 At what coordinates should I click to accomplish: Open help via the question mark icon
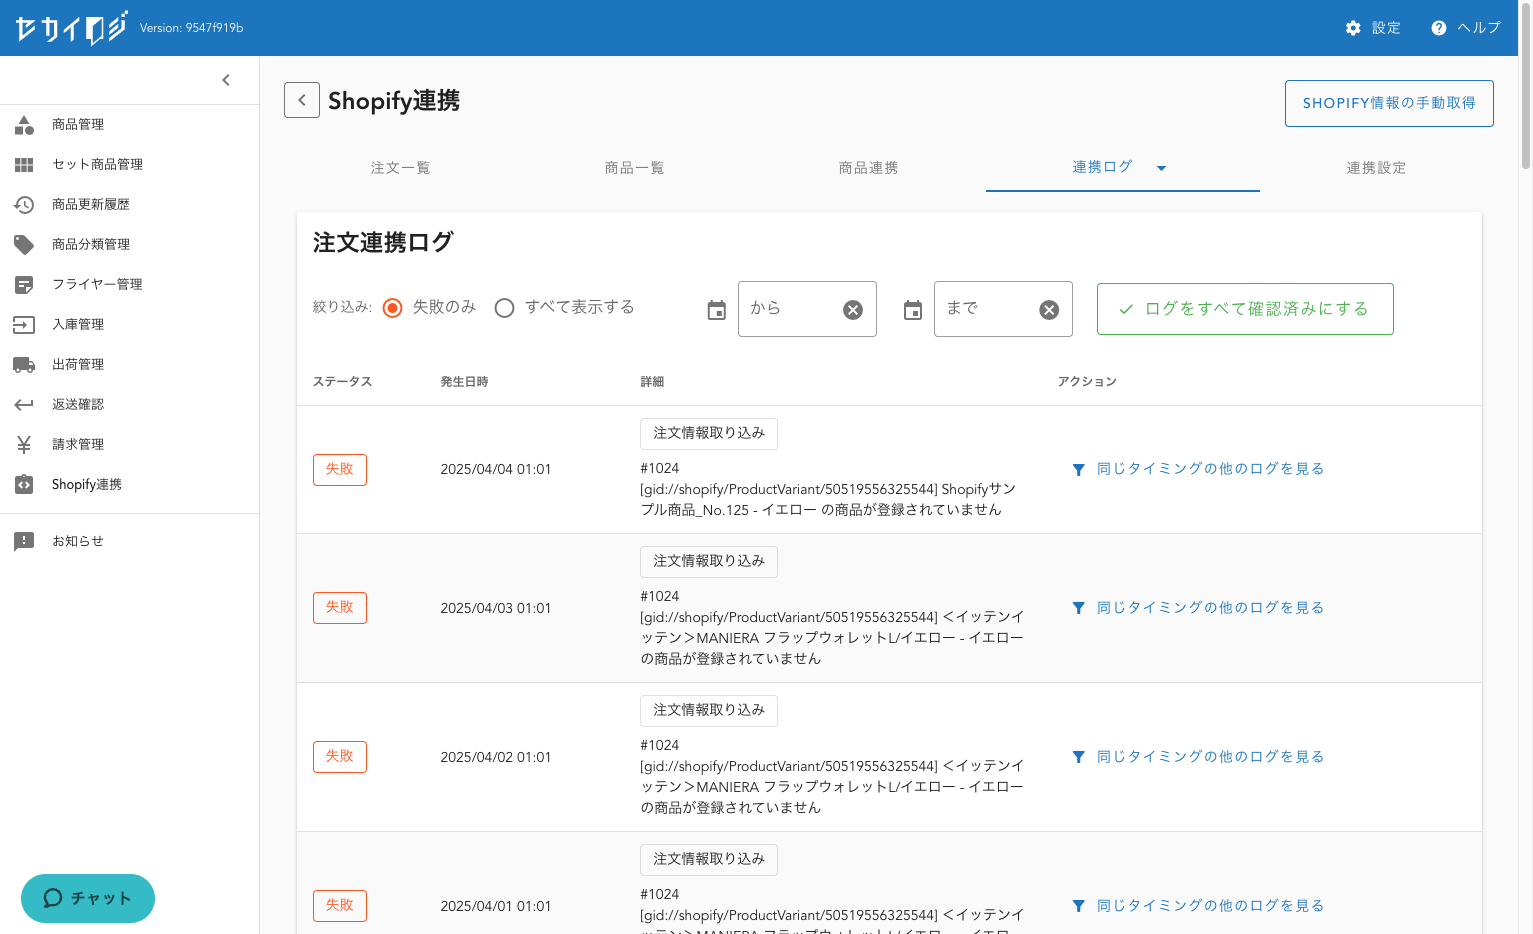coord(1438,28)
